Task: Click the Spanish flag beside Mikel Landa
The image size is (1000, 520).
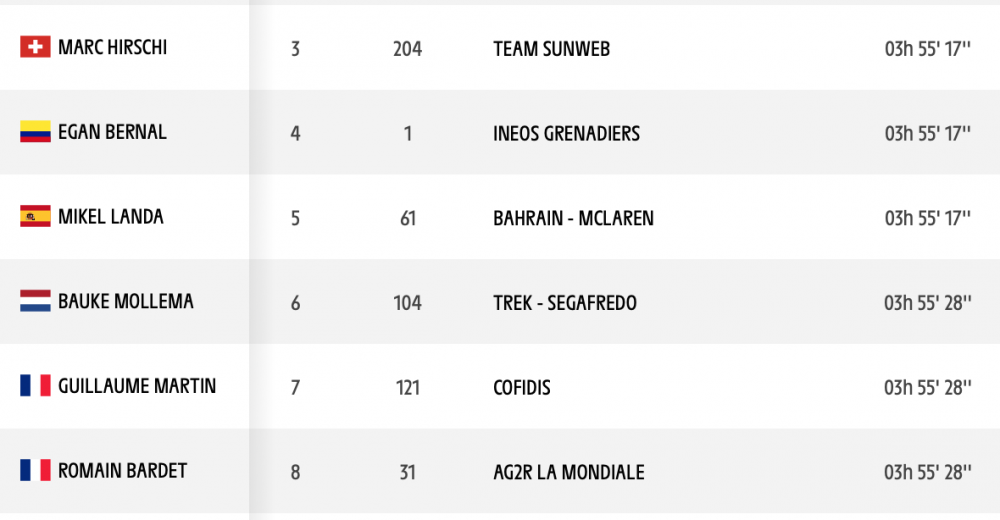Action: [35, 216]
